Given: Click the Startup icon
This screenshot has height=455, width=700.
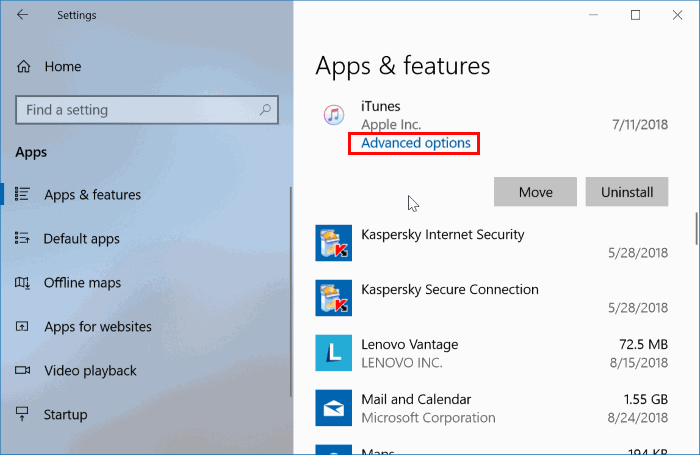Looking at the screenshot, I should 22,414.
